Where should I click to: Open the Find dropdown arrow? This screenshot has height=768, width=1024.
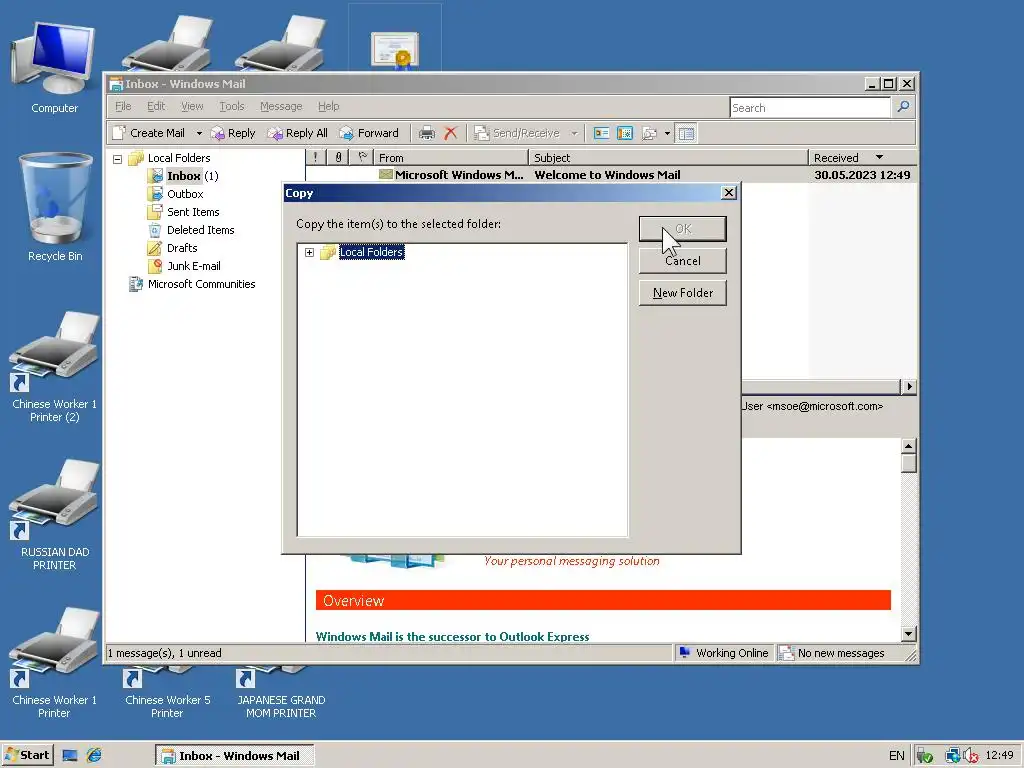(667, 133)
